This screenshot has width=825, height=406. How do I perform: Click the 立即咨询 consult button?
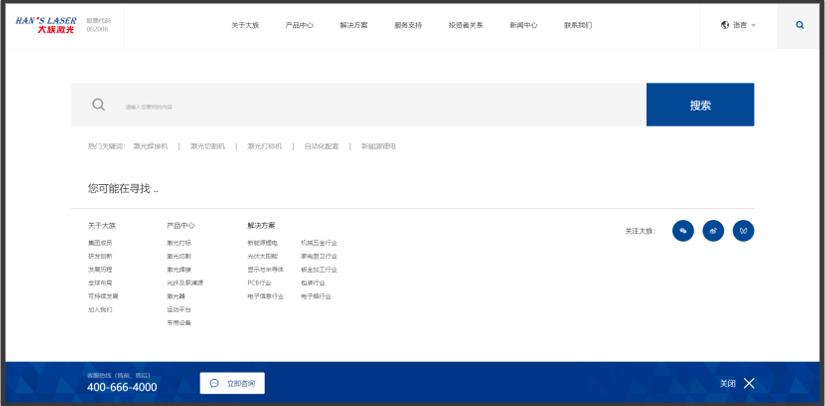tap(232, 383)
